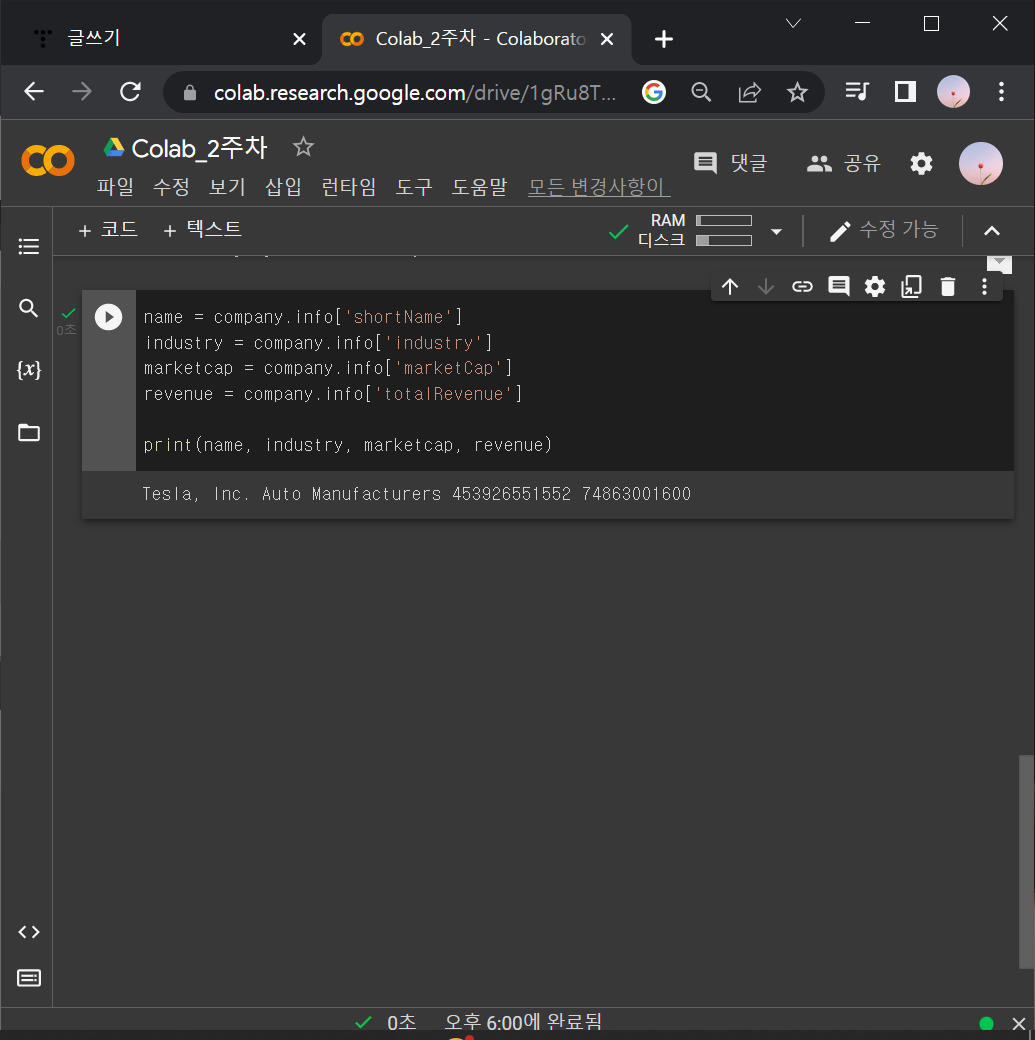1035x1040 pixels.
Task: Open more cell actions menu
Action: pyautogui.click(x=985, y=287)
